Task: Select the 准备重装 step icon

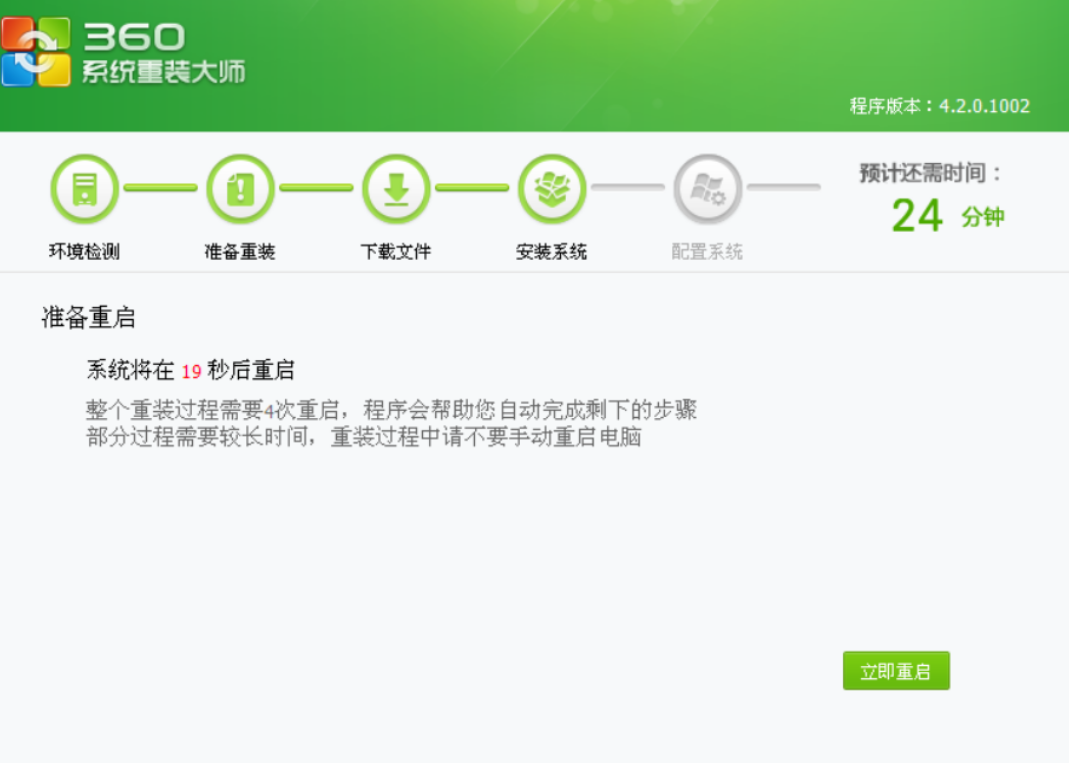Action: tap(240, 189)
